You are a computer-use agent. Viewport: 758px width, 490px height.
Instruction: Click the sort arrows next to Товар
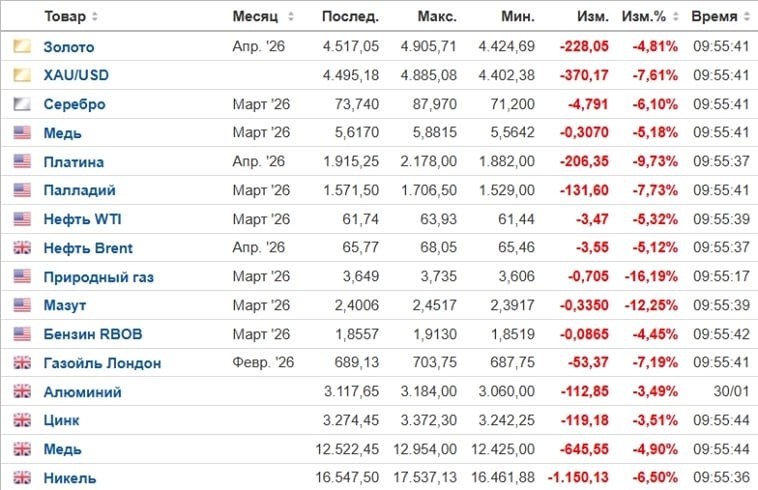pyautogui.click(x=95, y=17)
